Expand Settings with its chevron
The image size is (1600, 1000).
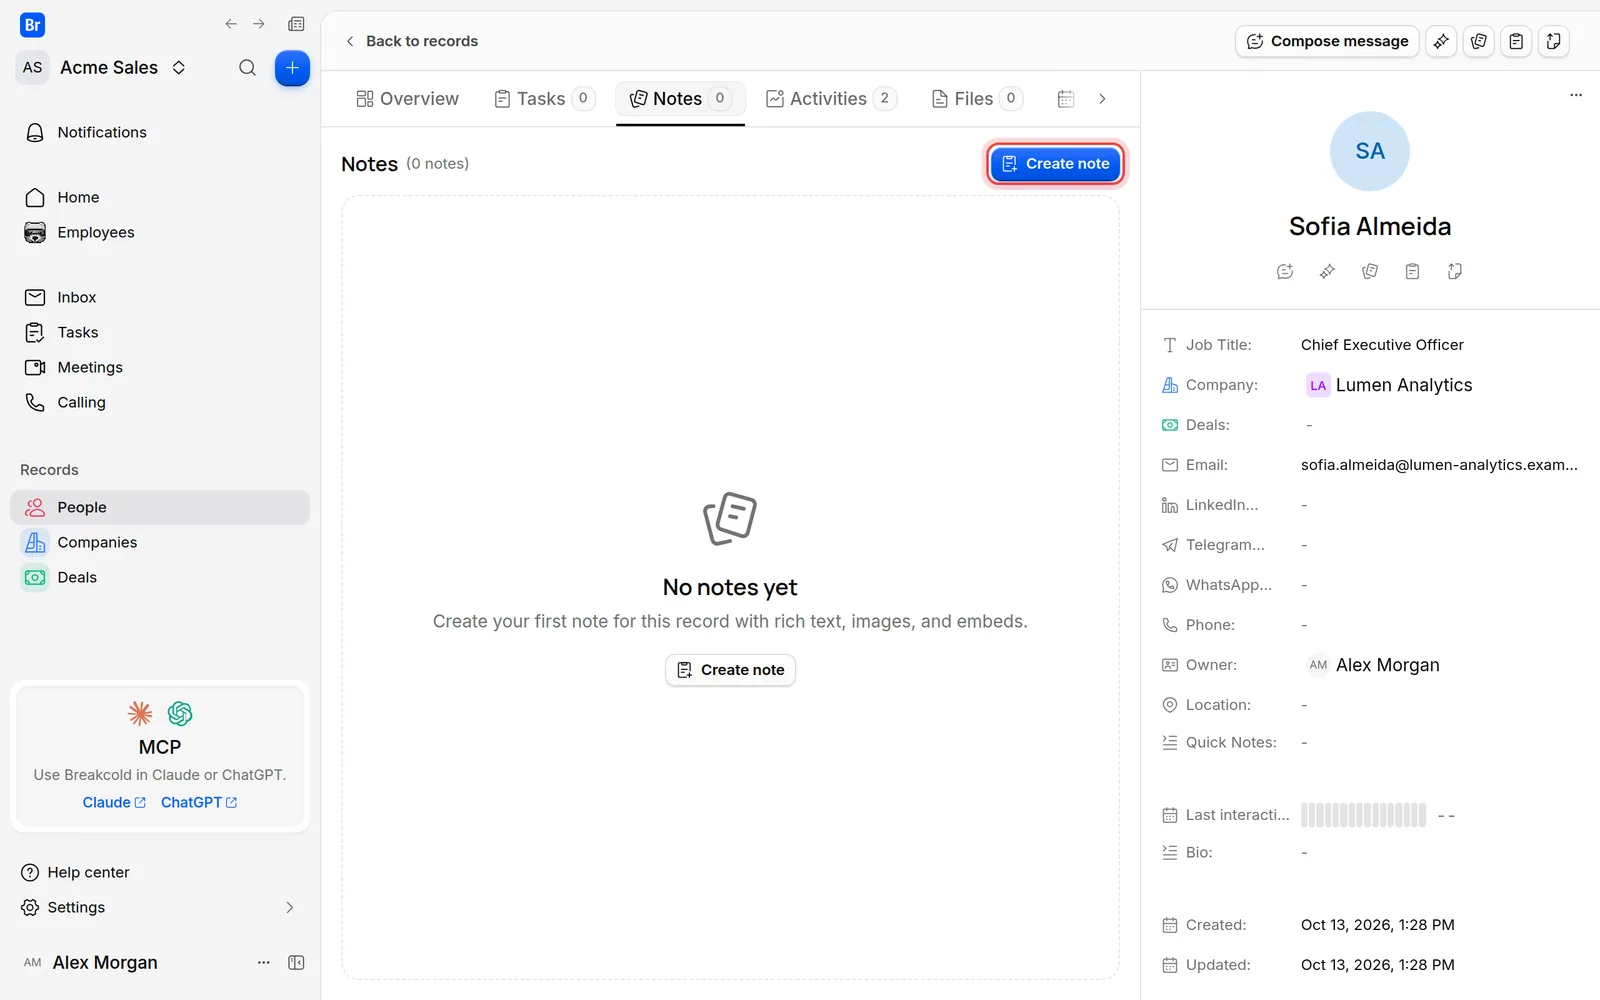pos(290,907)
